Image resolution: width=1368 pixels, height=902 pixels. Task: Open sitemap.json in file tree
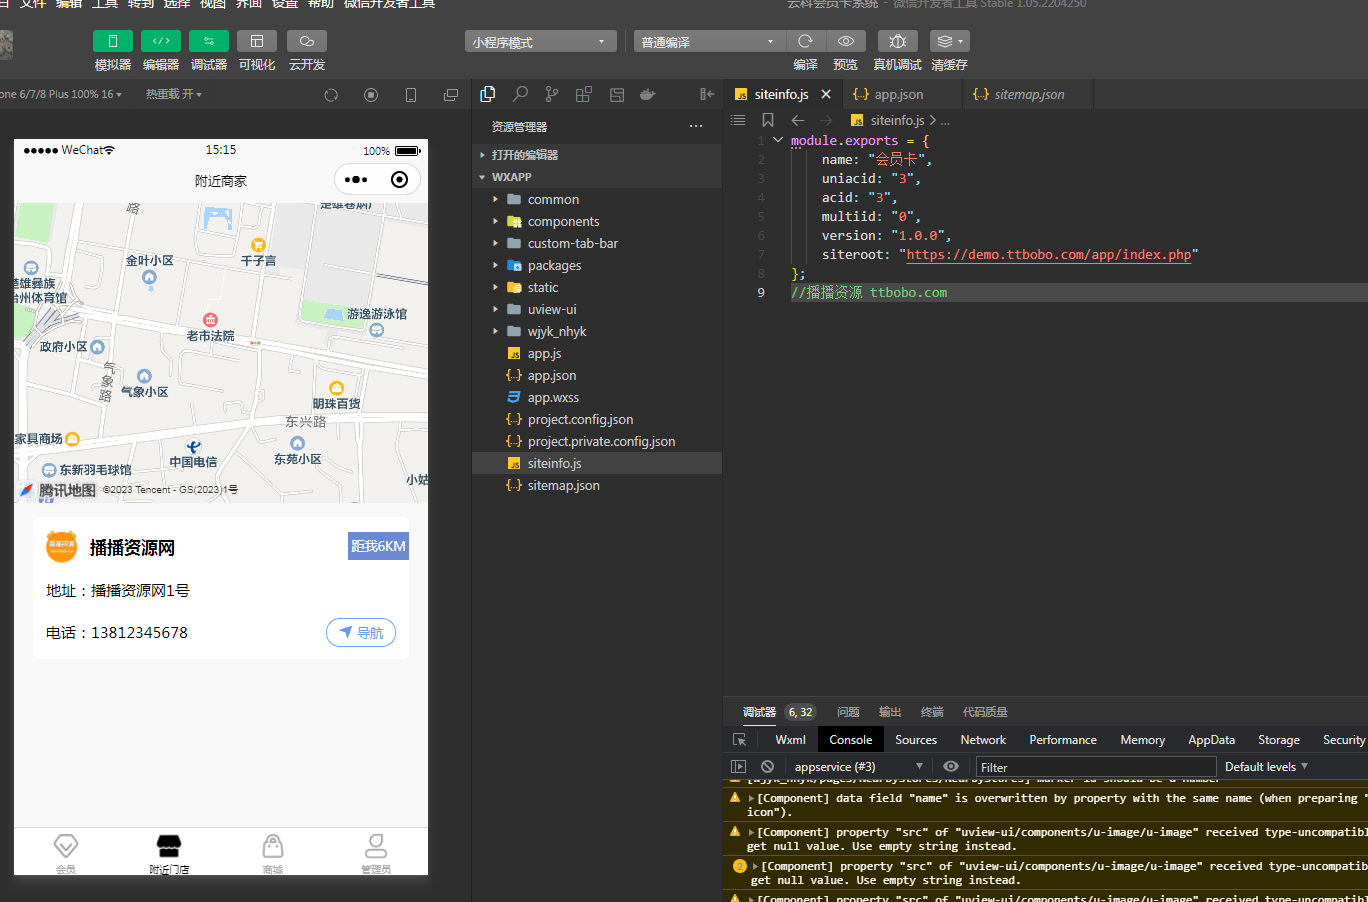[597, 485]
